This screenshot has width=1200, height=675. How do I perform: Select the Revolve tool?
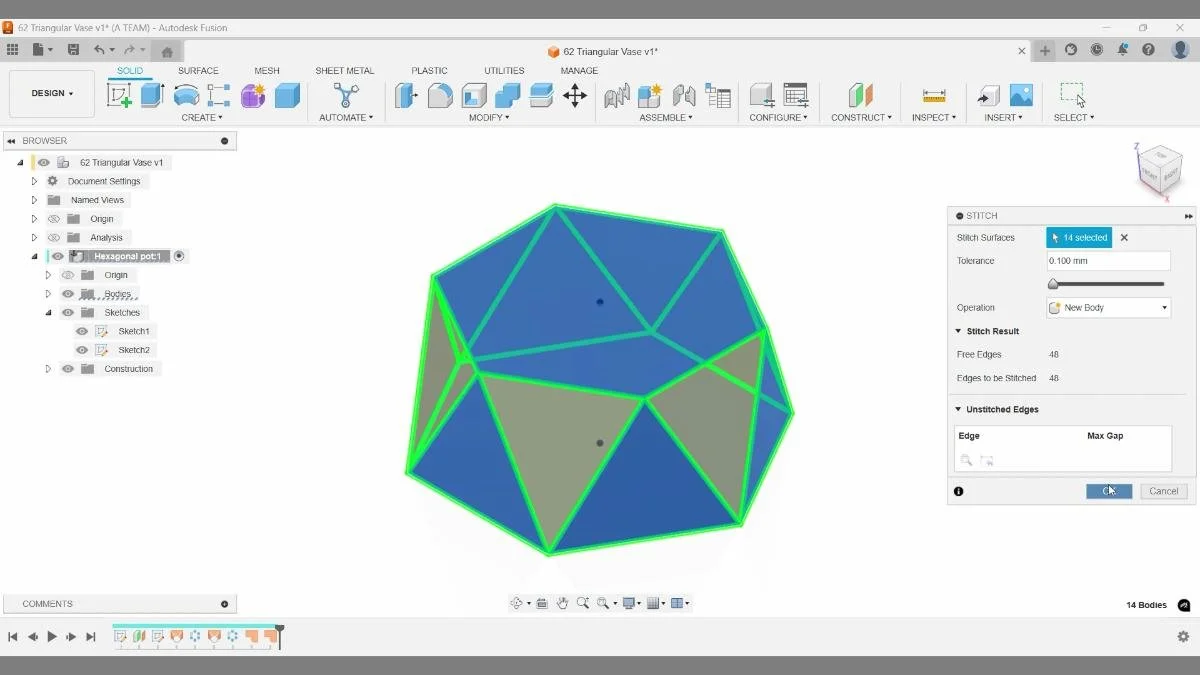click(186, 95)
